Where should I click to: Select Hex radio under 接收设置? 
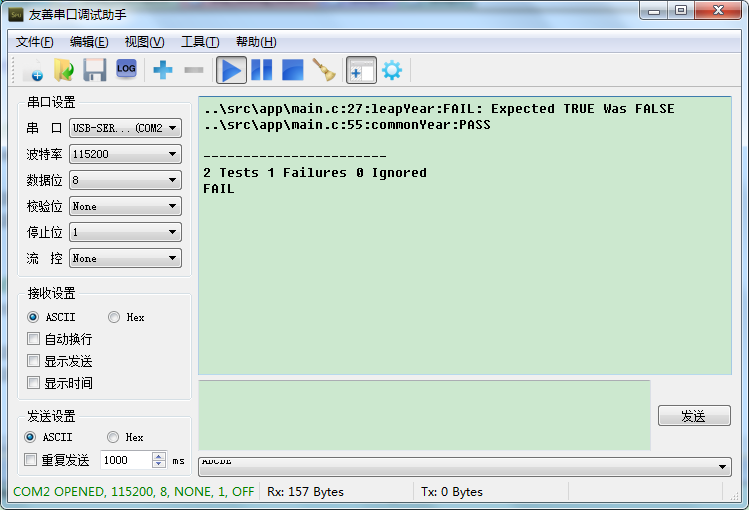click(113, 317)
